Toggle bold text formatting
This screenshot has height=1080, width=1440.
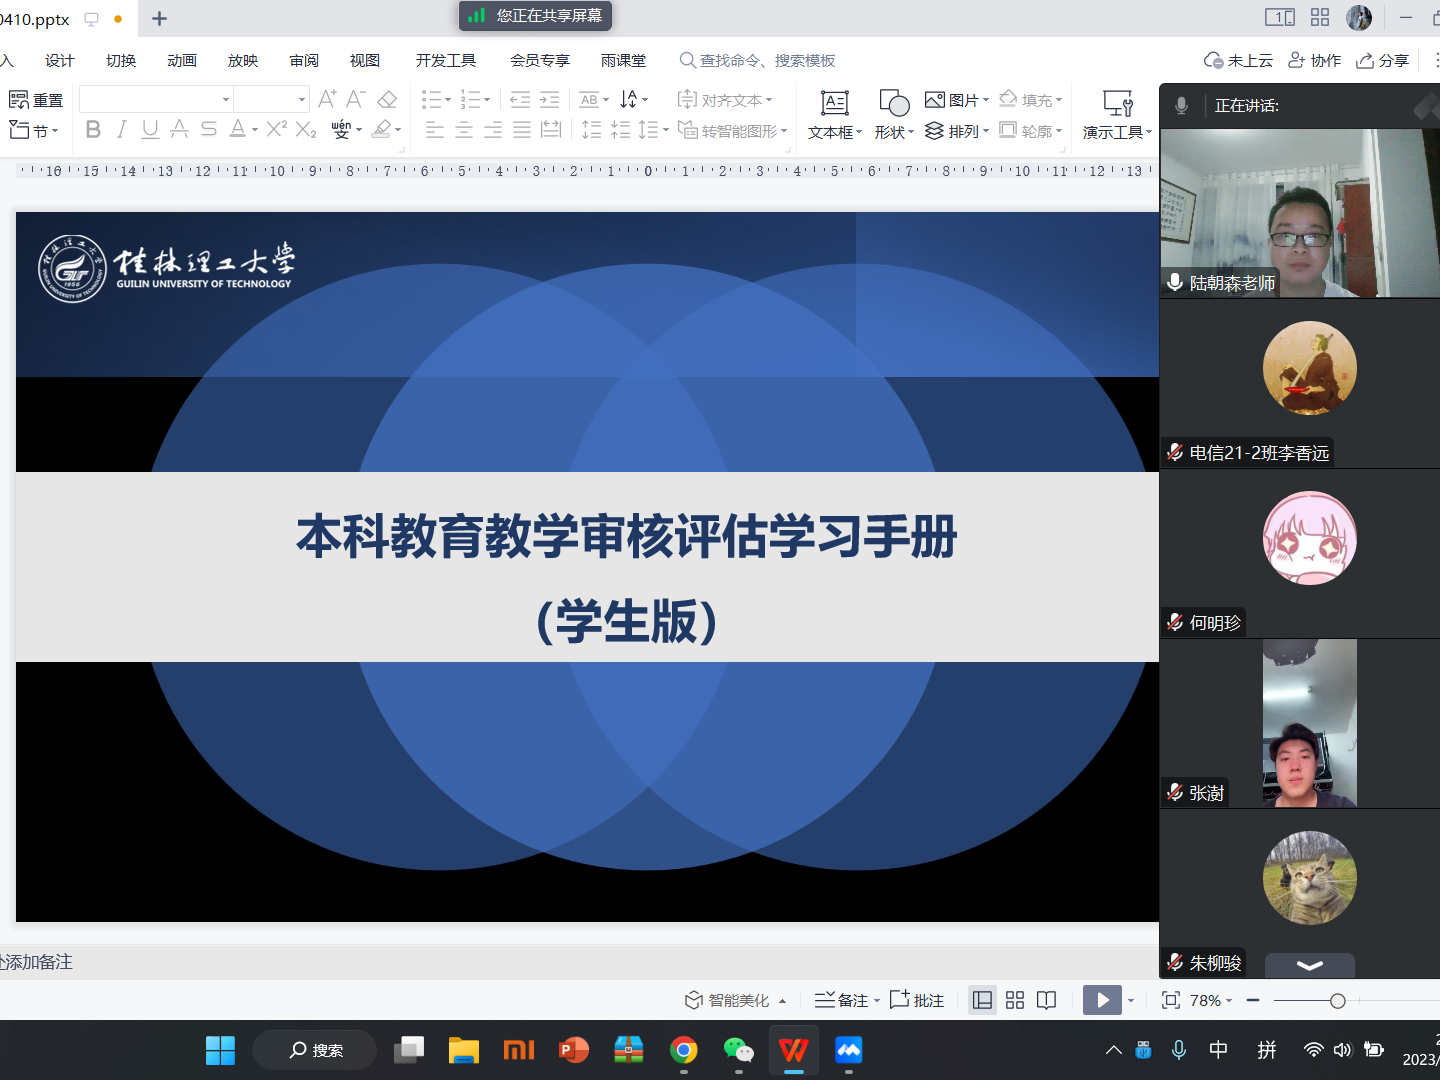click(x=93, y=129)
